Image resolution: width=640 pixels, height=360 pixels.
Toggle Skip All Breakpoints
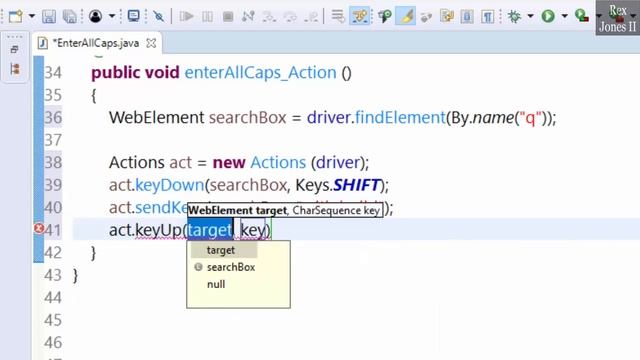[158, 16]
